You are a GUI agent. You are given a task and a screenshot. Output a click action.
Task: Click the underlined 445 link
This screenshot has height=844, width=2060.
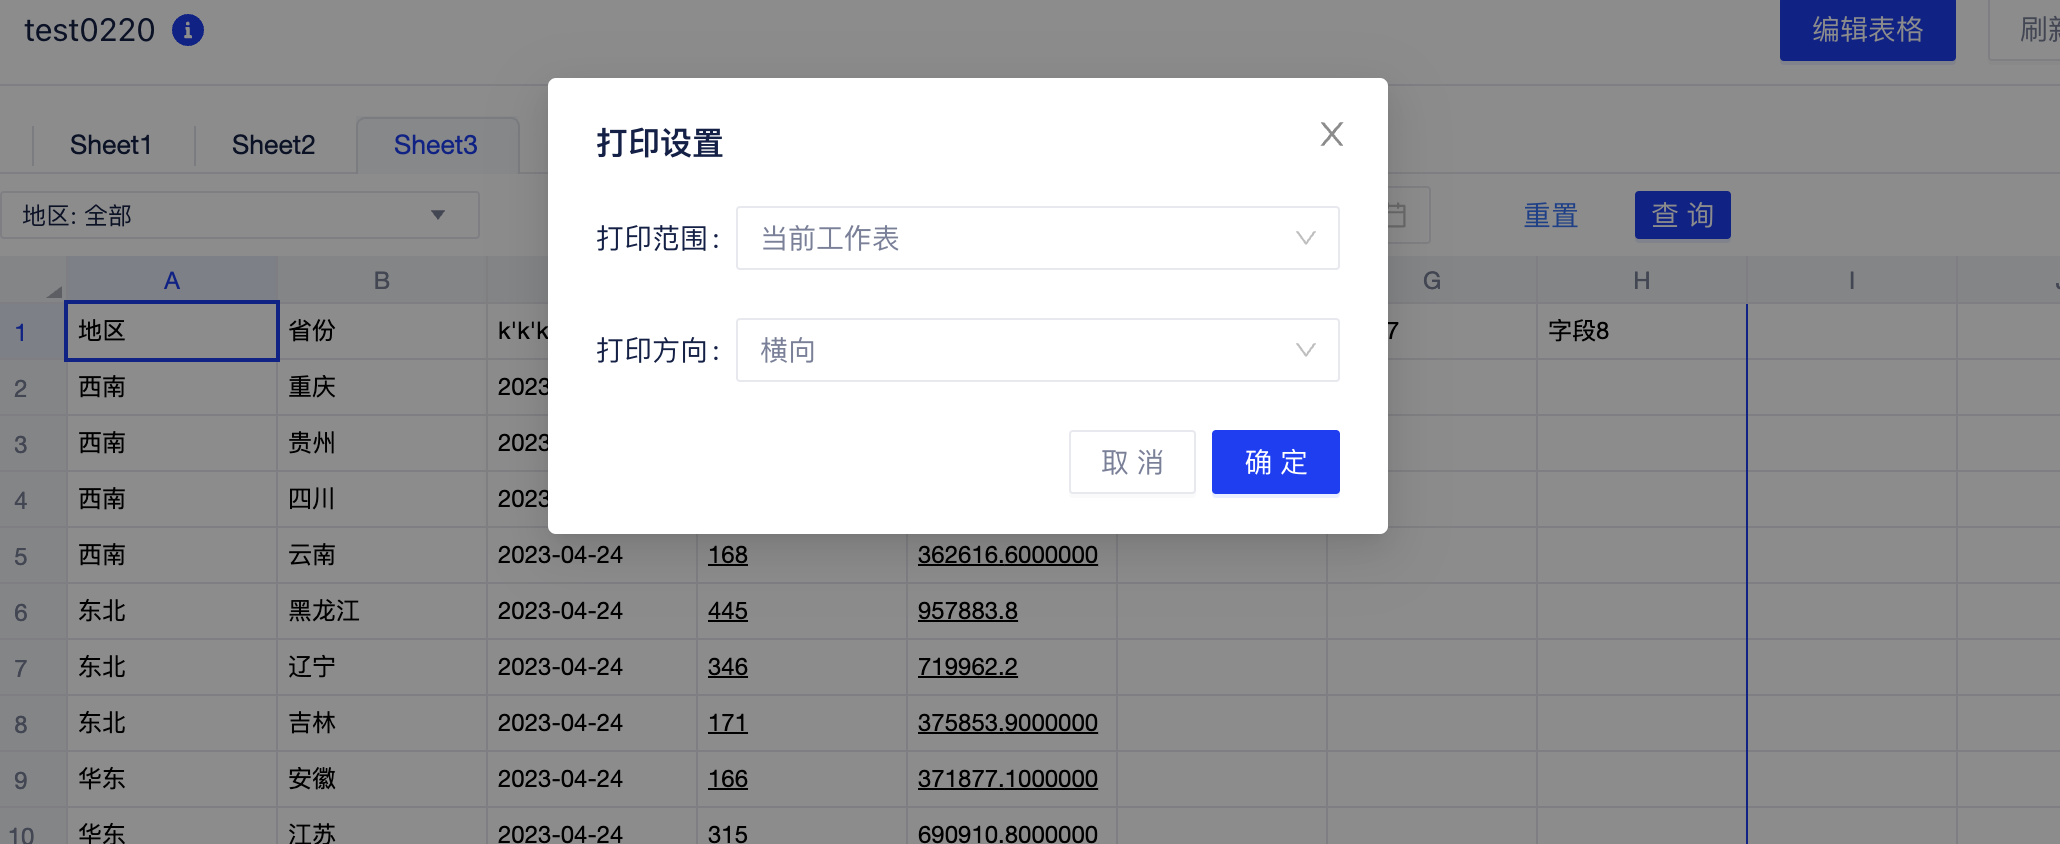727,611
